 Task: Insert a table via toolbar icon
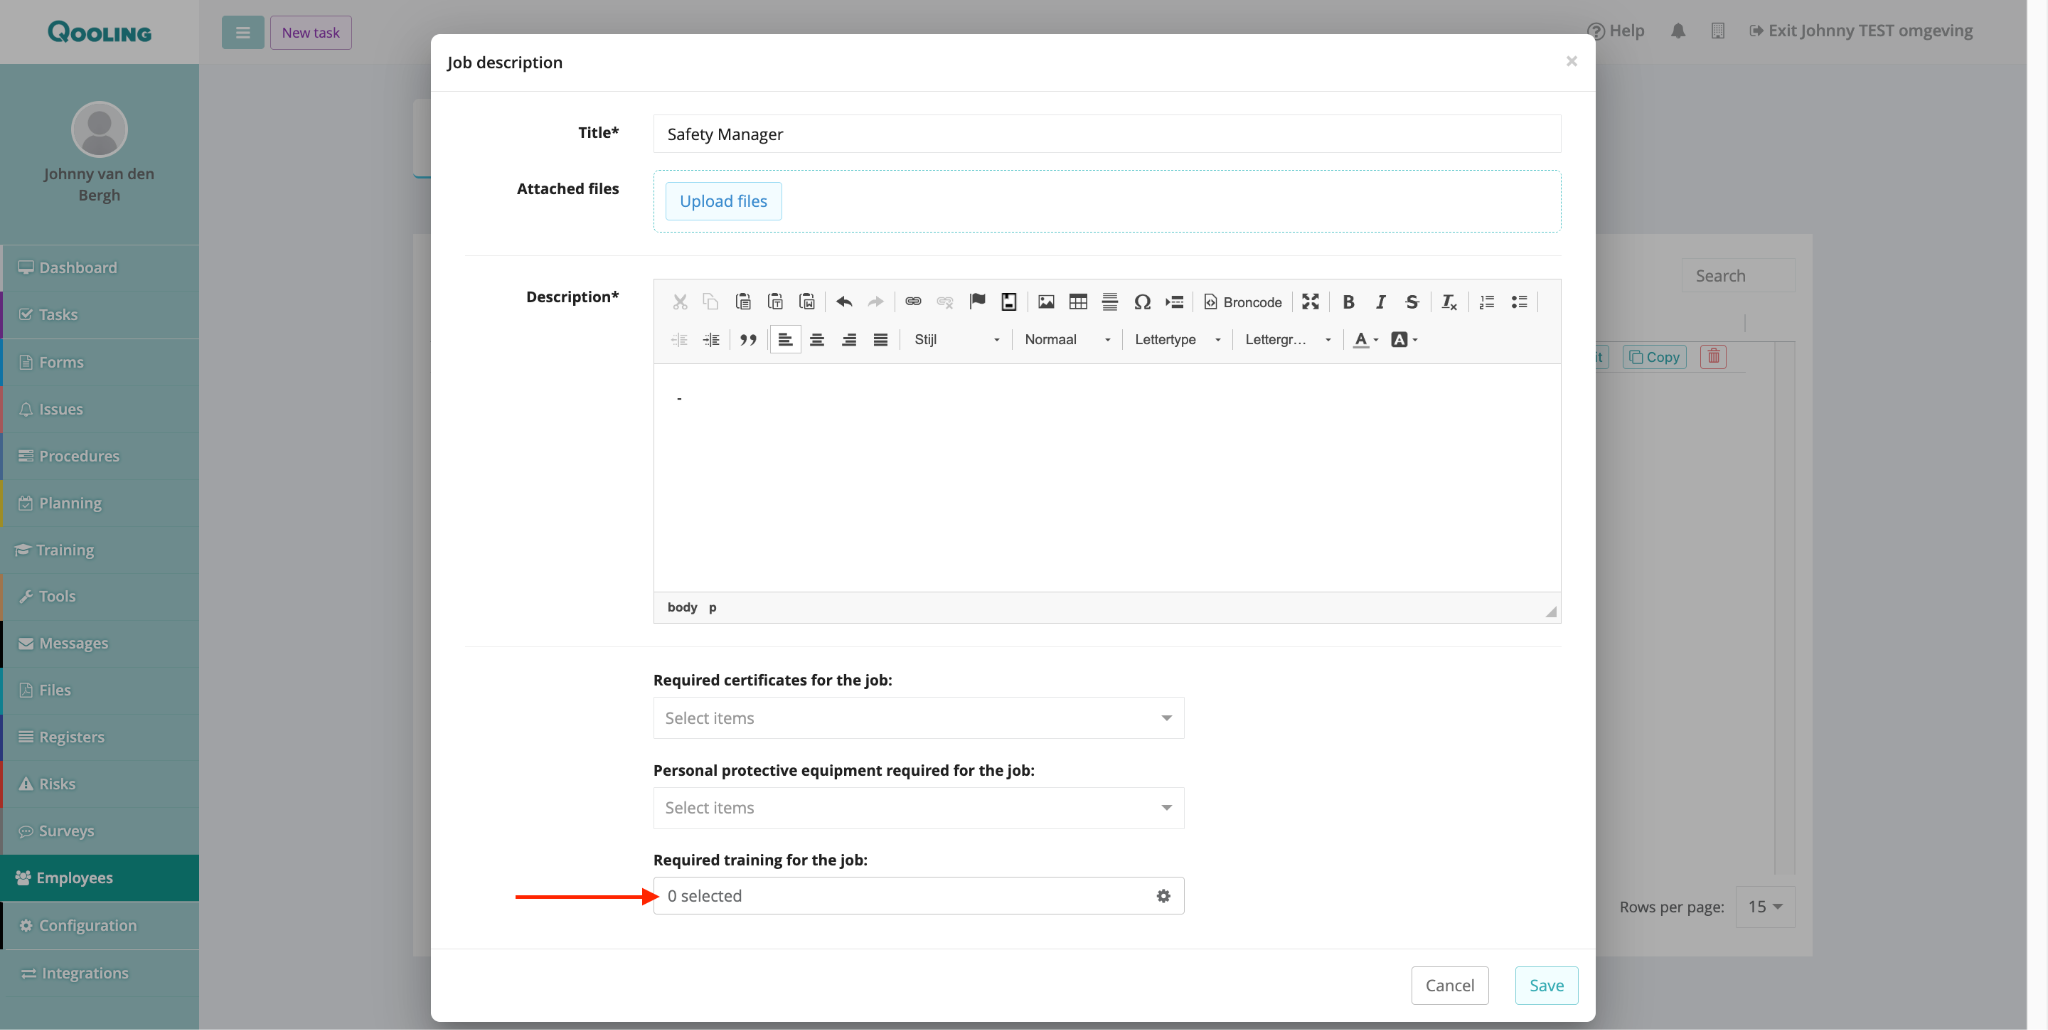tap(1078, 302)
